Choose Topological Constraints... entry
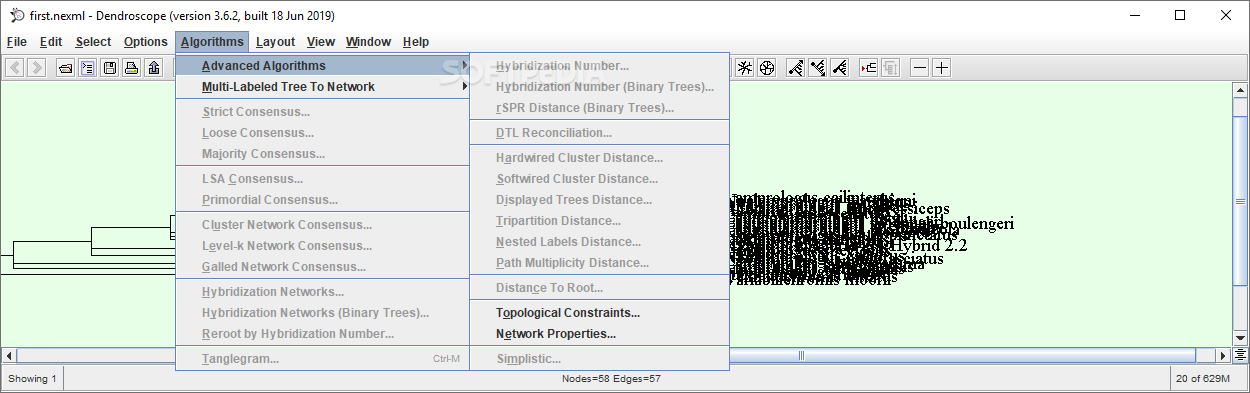1250x393 pixels. click(x=599, y=313)
